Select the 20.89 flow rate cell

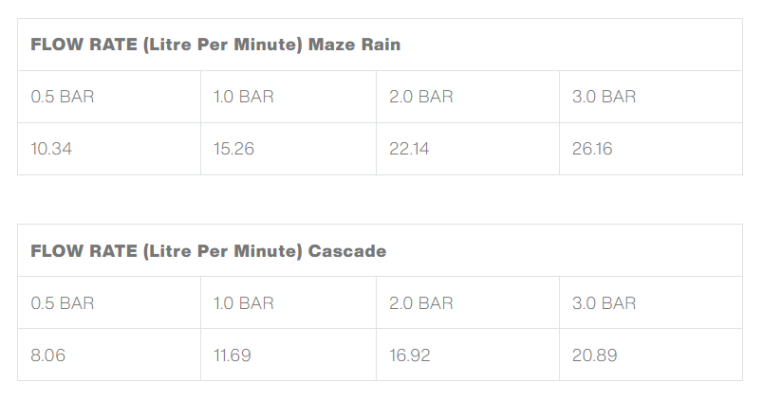pyautogui.click(x=593, y=355)
